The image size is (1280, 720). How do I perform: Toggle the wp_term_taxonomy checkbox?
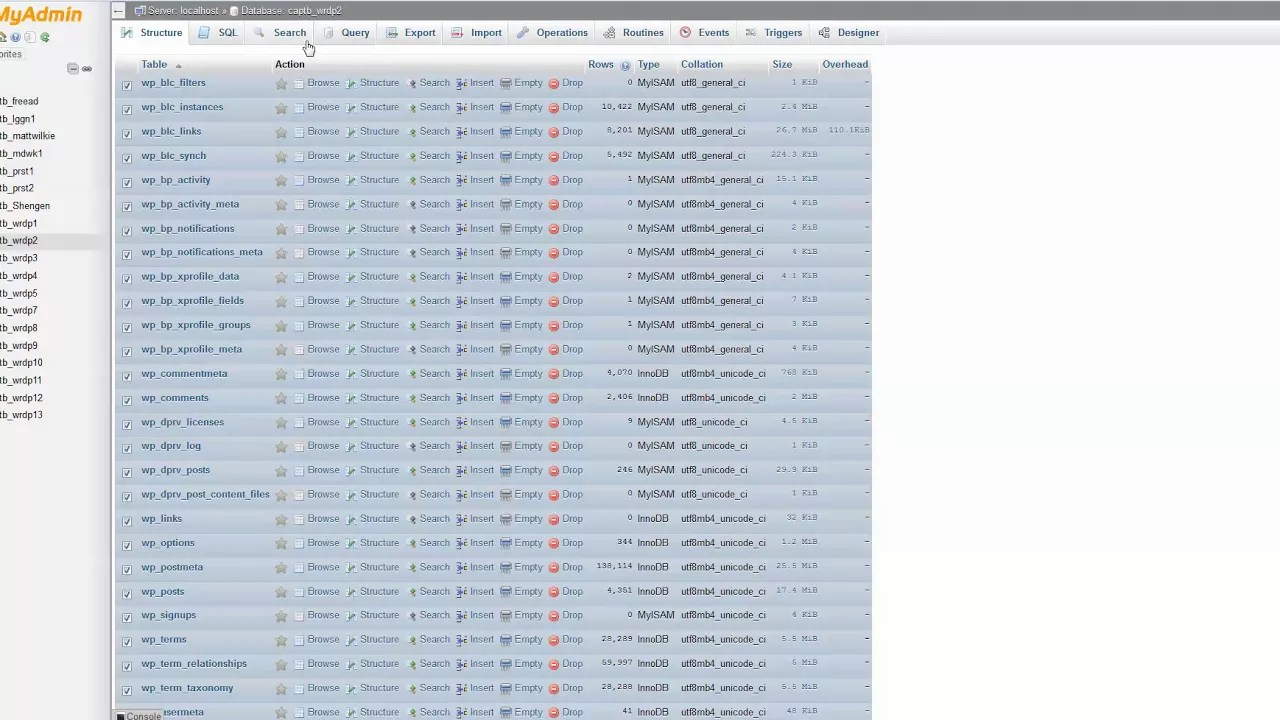click(x=127, y=690)
